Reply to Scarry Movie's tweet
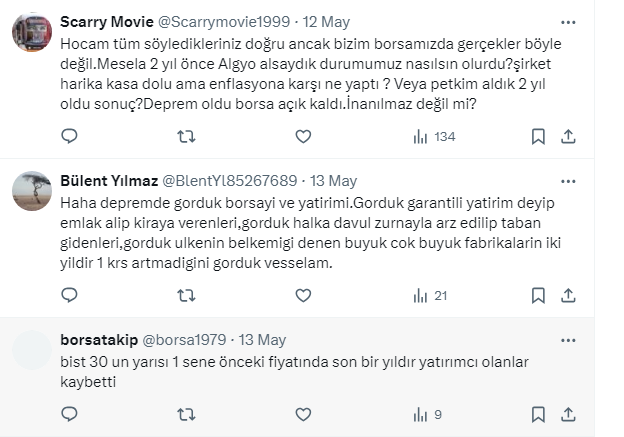Viewport: 624px width, 437px height. pyautogui.click(x=69, y=136)
